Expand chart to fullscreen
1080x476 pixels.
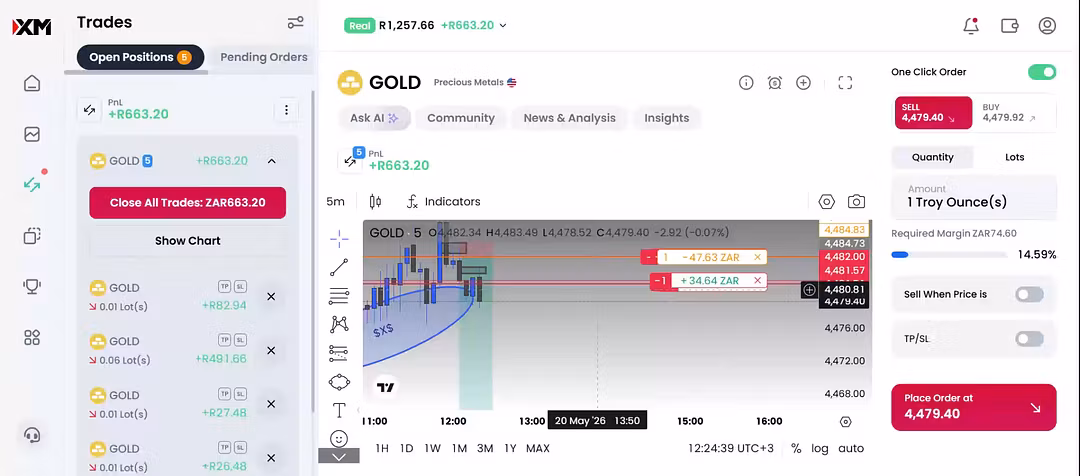[x=845, y=83]
